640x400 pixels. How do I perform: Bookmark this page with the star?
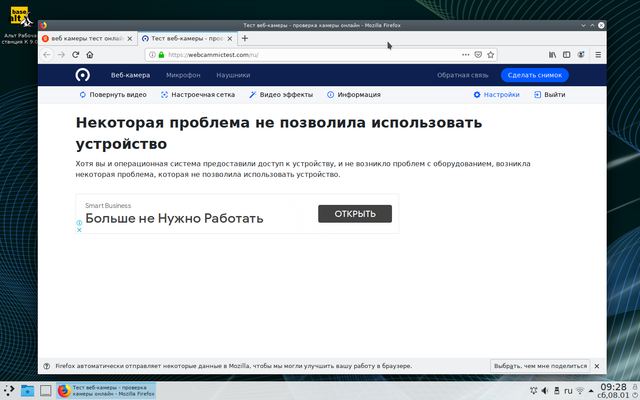[x=491, y=55]
